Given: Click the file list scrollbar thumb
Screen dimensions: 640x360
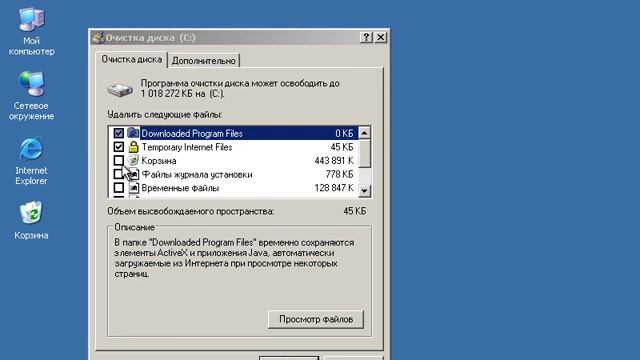Looking at the screenshot, I should [364, 153].
